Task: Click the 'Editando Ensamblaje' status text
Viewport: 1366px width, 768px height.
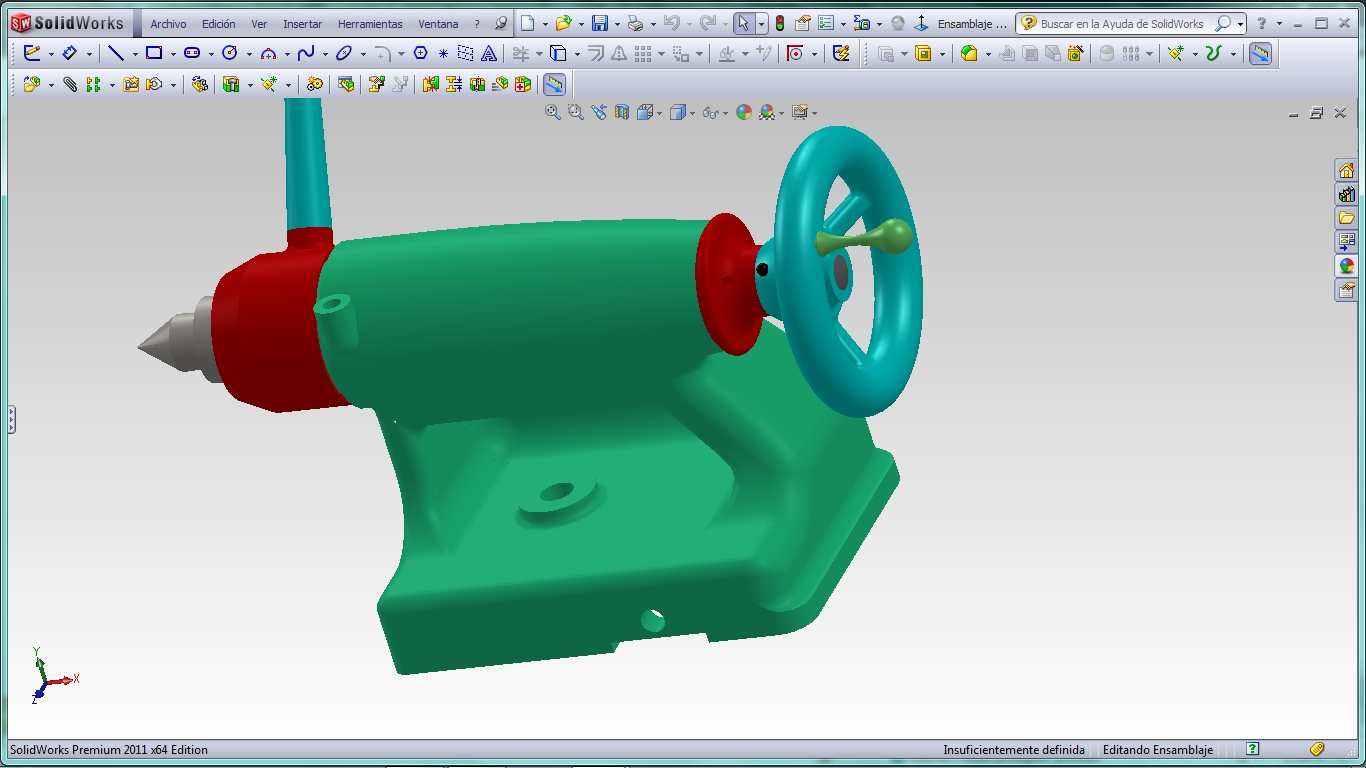Action: (x=1158, y=750)
